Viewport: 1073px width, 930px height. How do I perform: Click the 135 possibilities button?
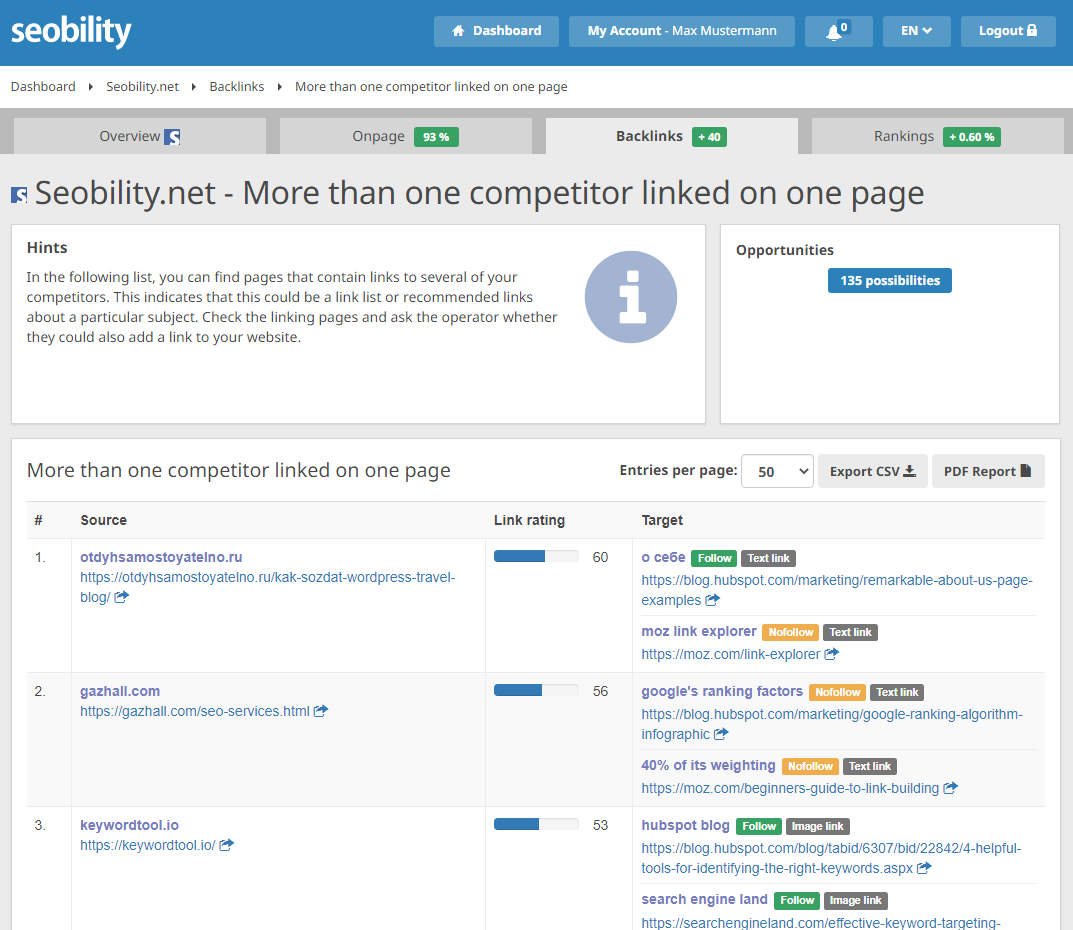(889, 281)
